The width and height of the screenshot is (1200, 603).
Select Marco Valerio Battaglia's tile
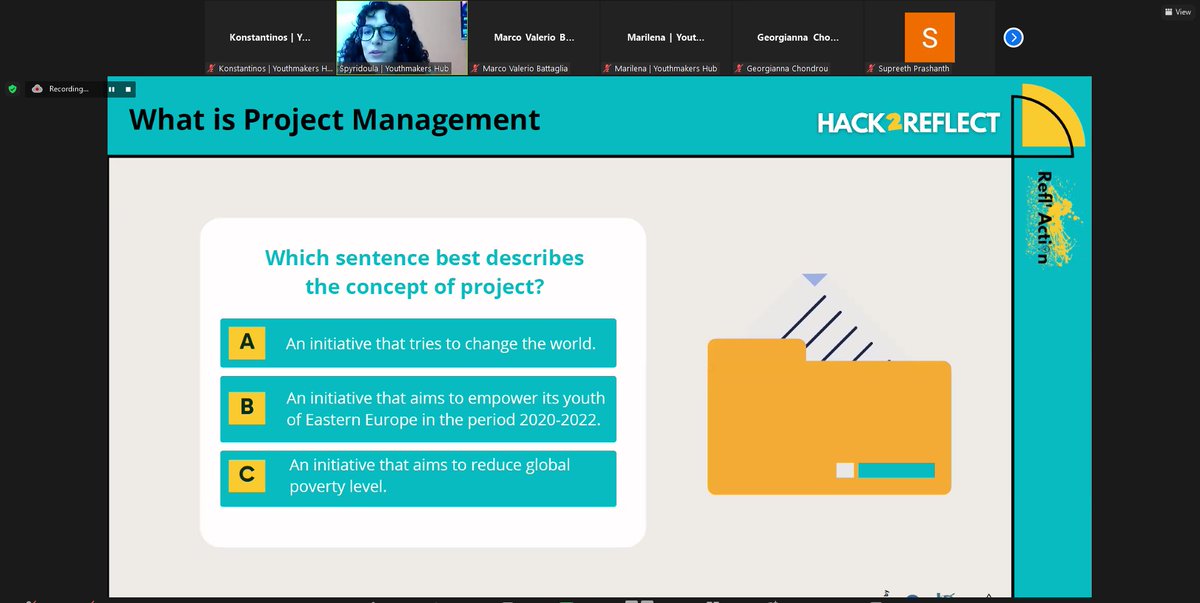click(x=534, y=38)
